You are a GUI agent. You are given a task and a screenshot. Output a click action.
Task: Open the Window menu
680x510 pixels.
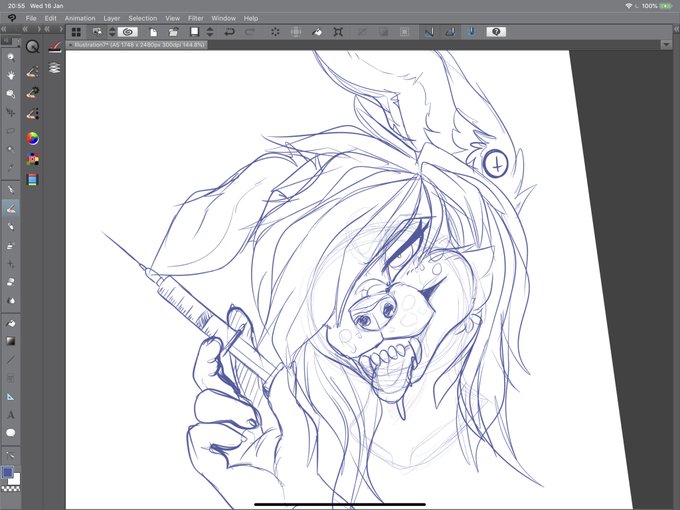pos(223,18)
